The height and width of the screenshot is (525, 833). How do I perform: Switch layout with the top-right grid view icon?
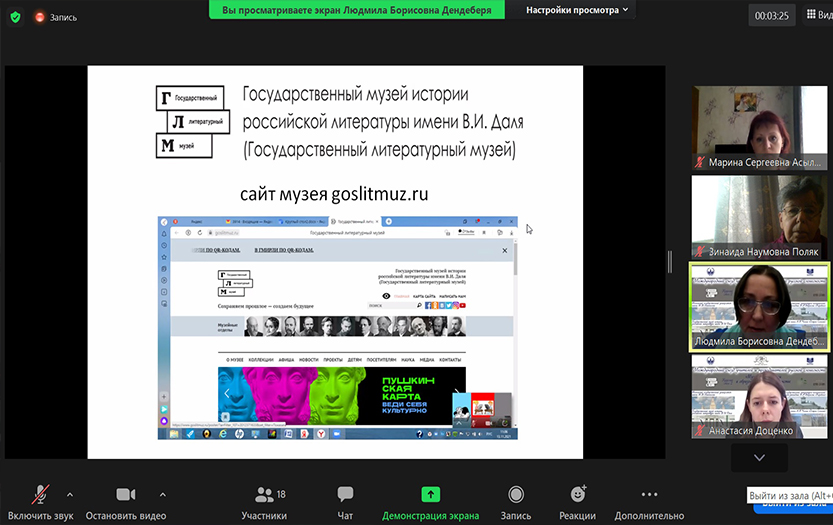pos(814,16)
